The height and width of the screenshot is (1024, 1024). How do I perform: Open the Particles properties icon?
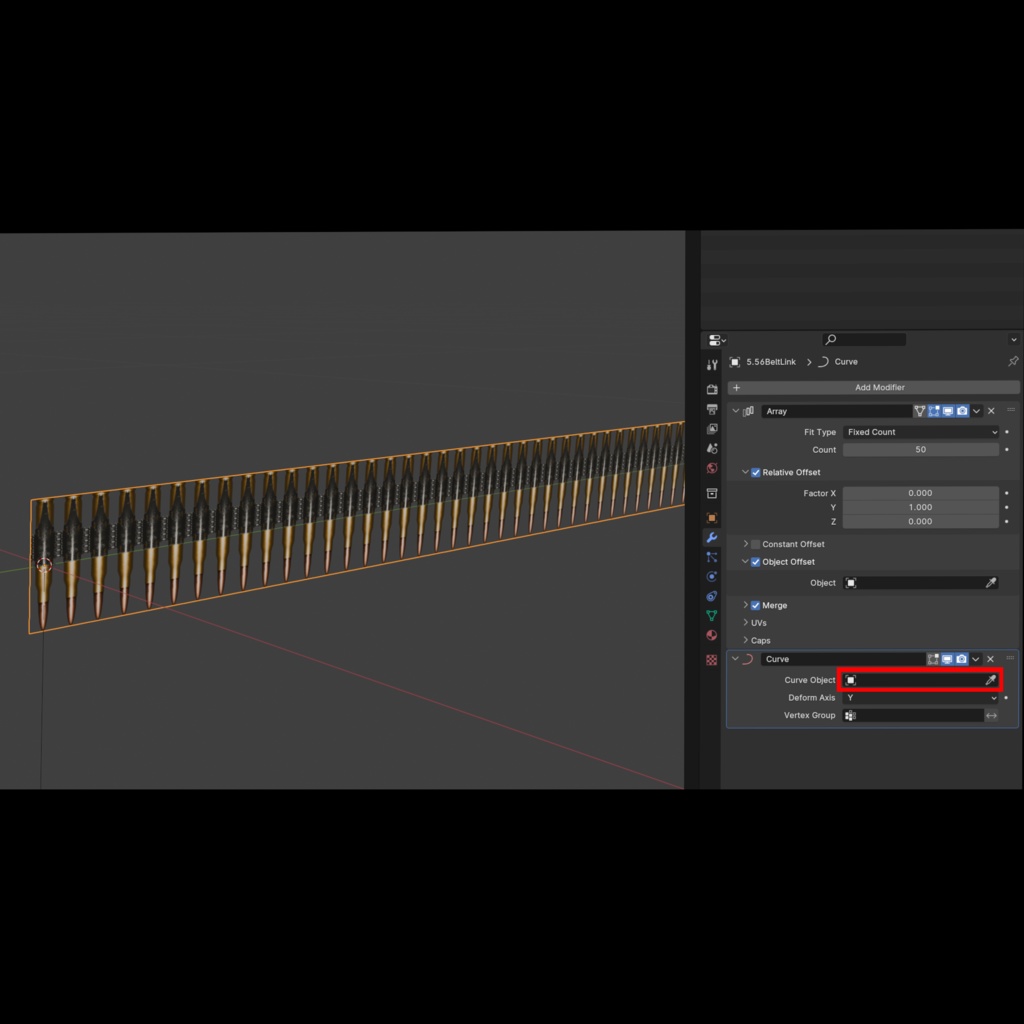pos(712,557)
